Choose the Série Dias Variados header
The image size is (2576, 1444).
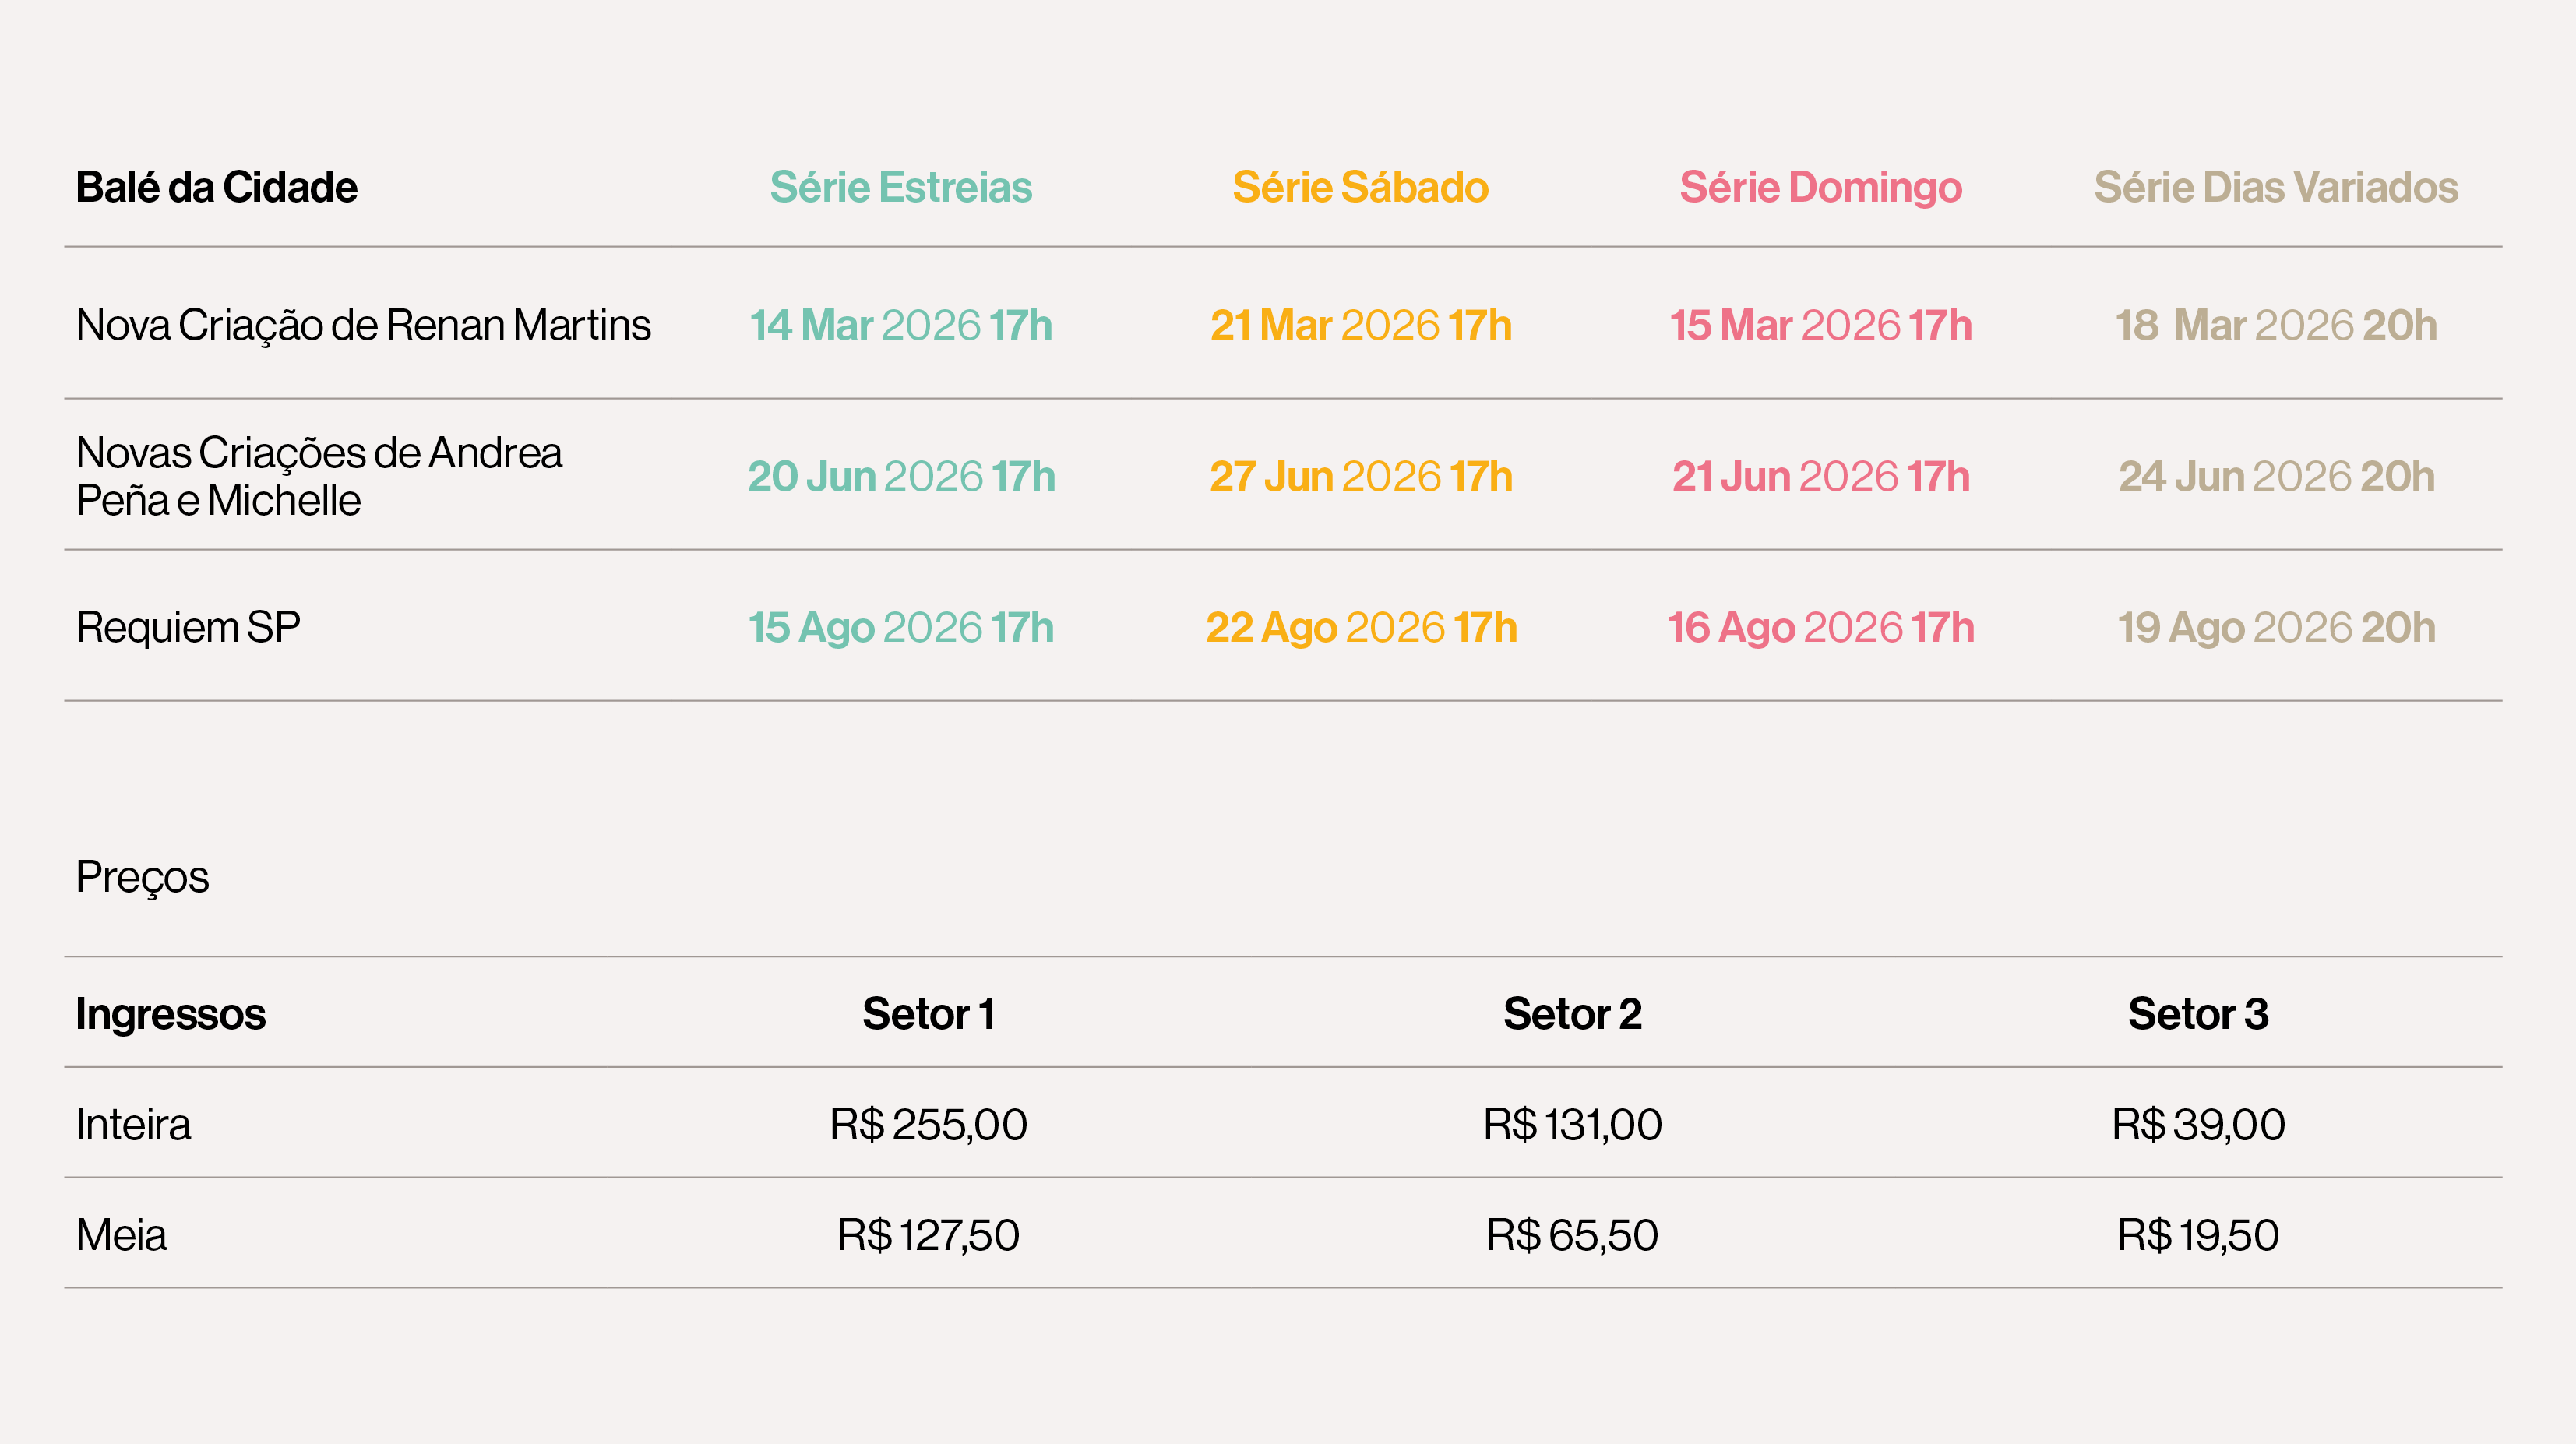[2276, 187]
